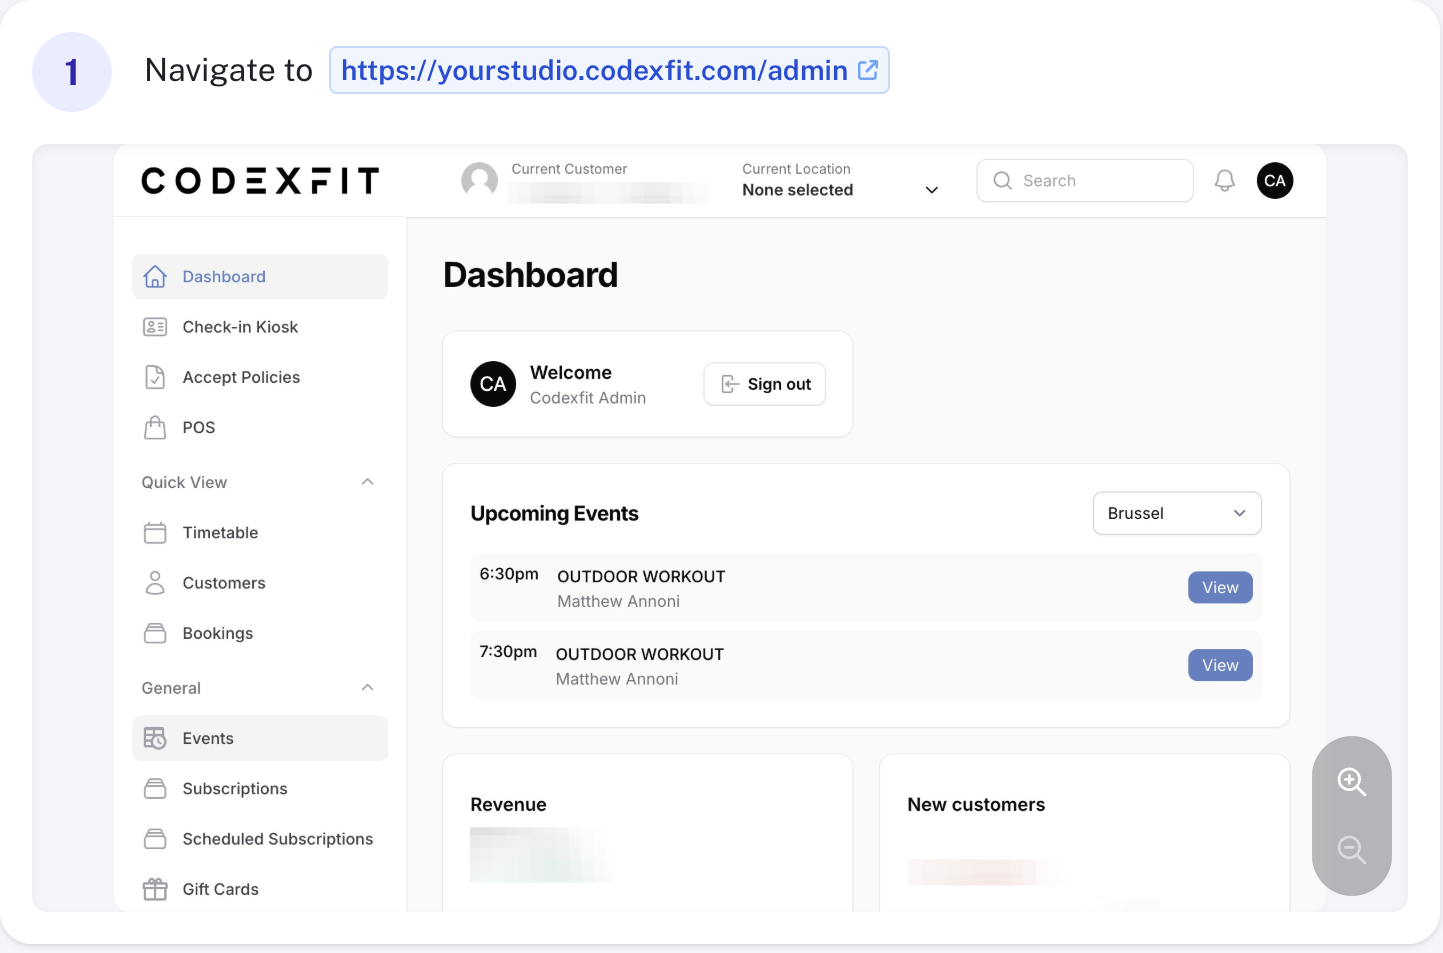
Task: Click the zoom out magnifier icon
Action: (1352, 850)
